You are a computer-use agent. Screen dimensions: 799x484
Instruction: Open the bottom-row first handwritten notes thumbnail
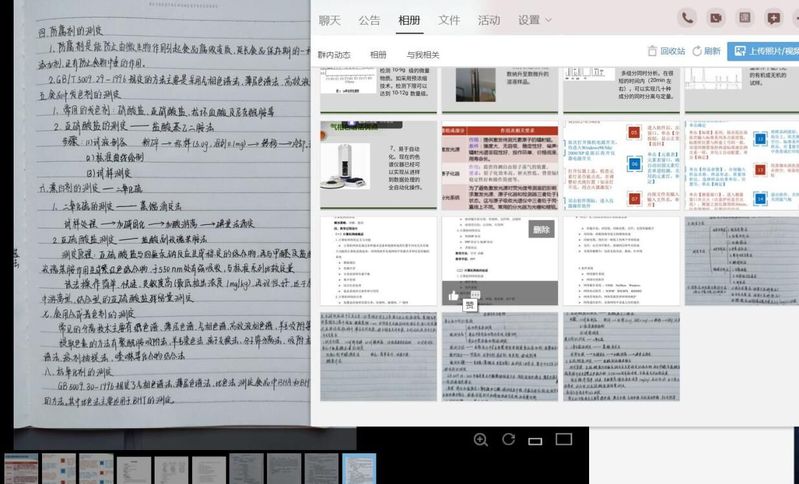378,356
